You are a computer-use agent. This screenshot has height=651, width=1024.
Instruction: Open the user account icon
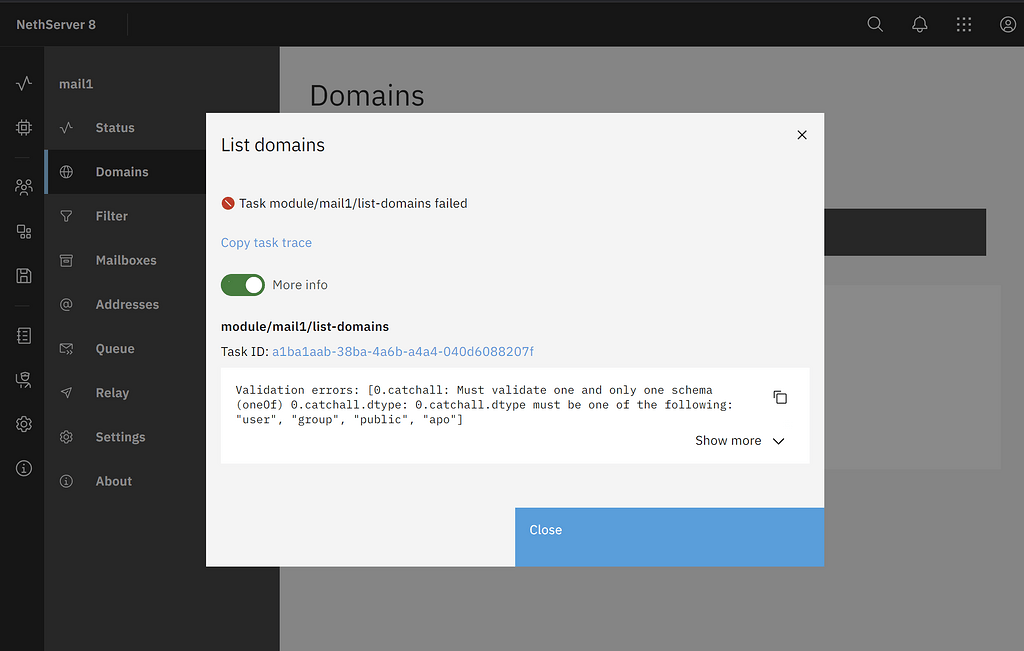point(1008,24)
